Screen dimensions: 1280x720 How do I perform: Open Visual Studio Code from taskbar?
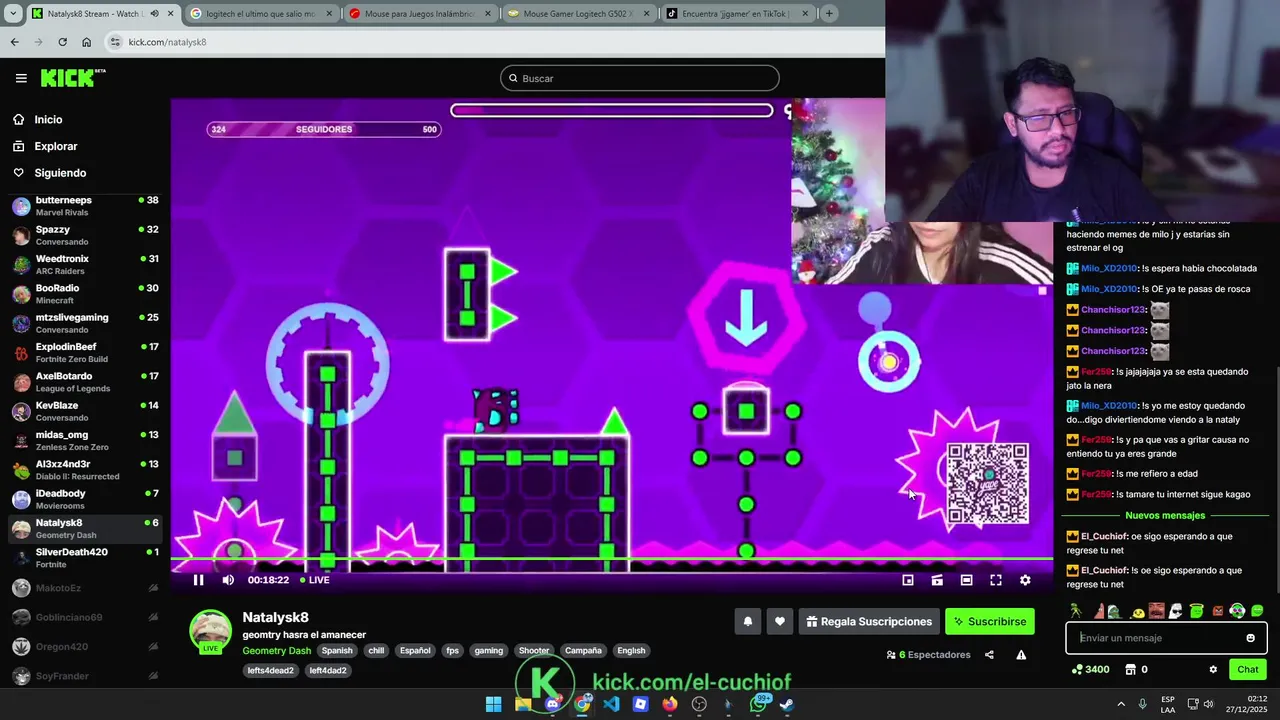[611, 704]
